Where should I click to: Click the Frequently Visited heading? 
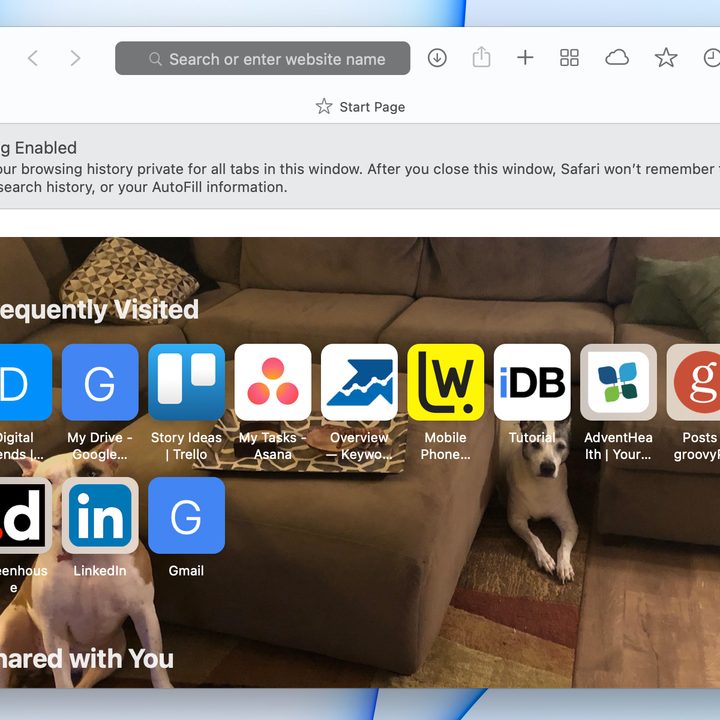click(99, 309)
